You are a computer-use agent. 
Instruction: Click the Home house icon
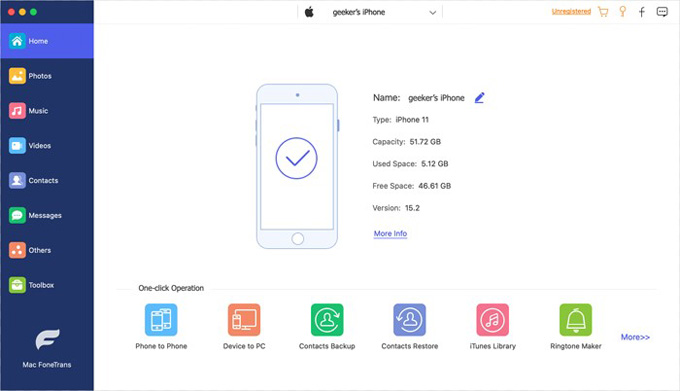click(x=17, y=41)
